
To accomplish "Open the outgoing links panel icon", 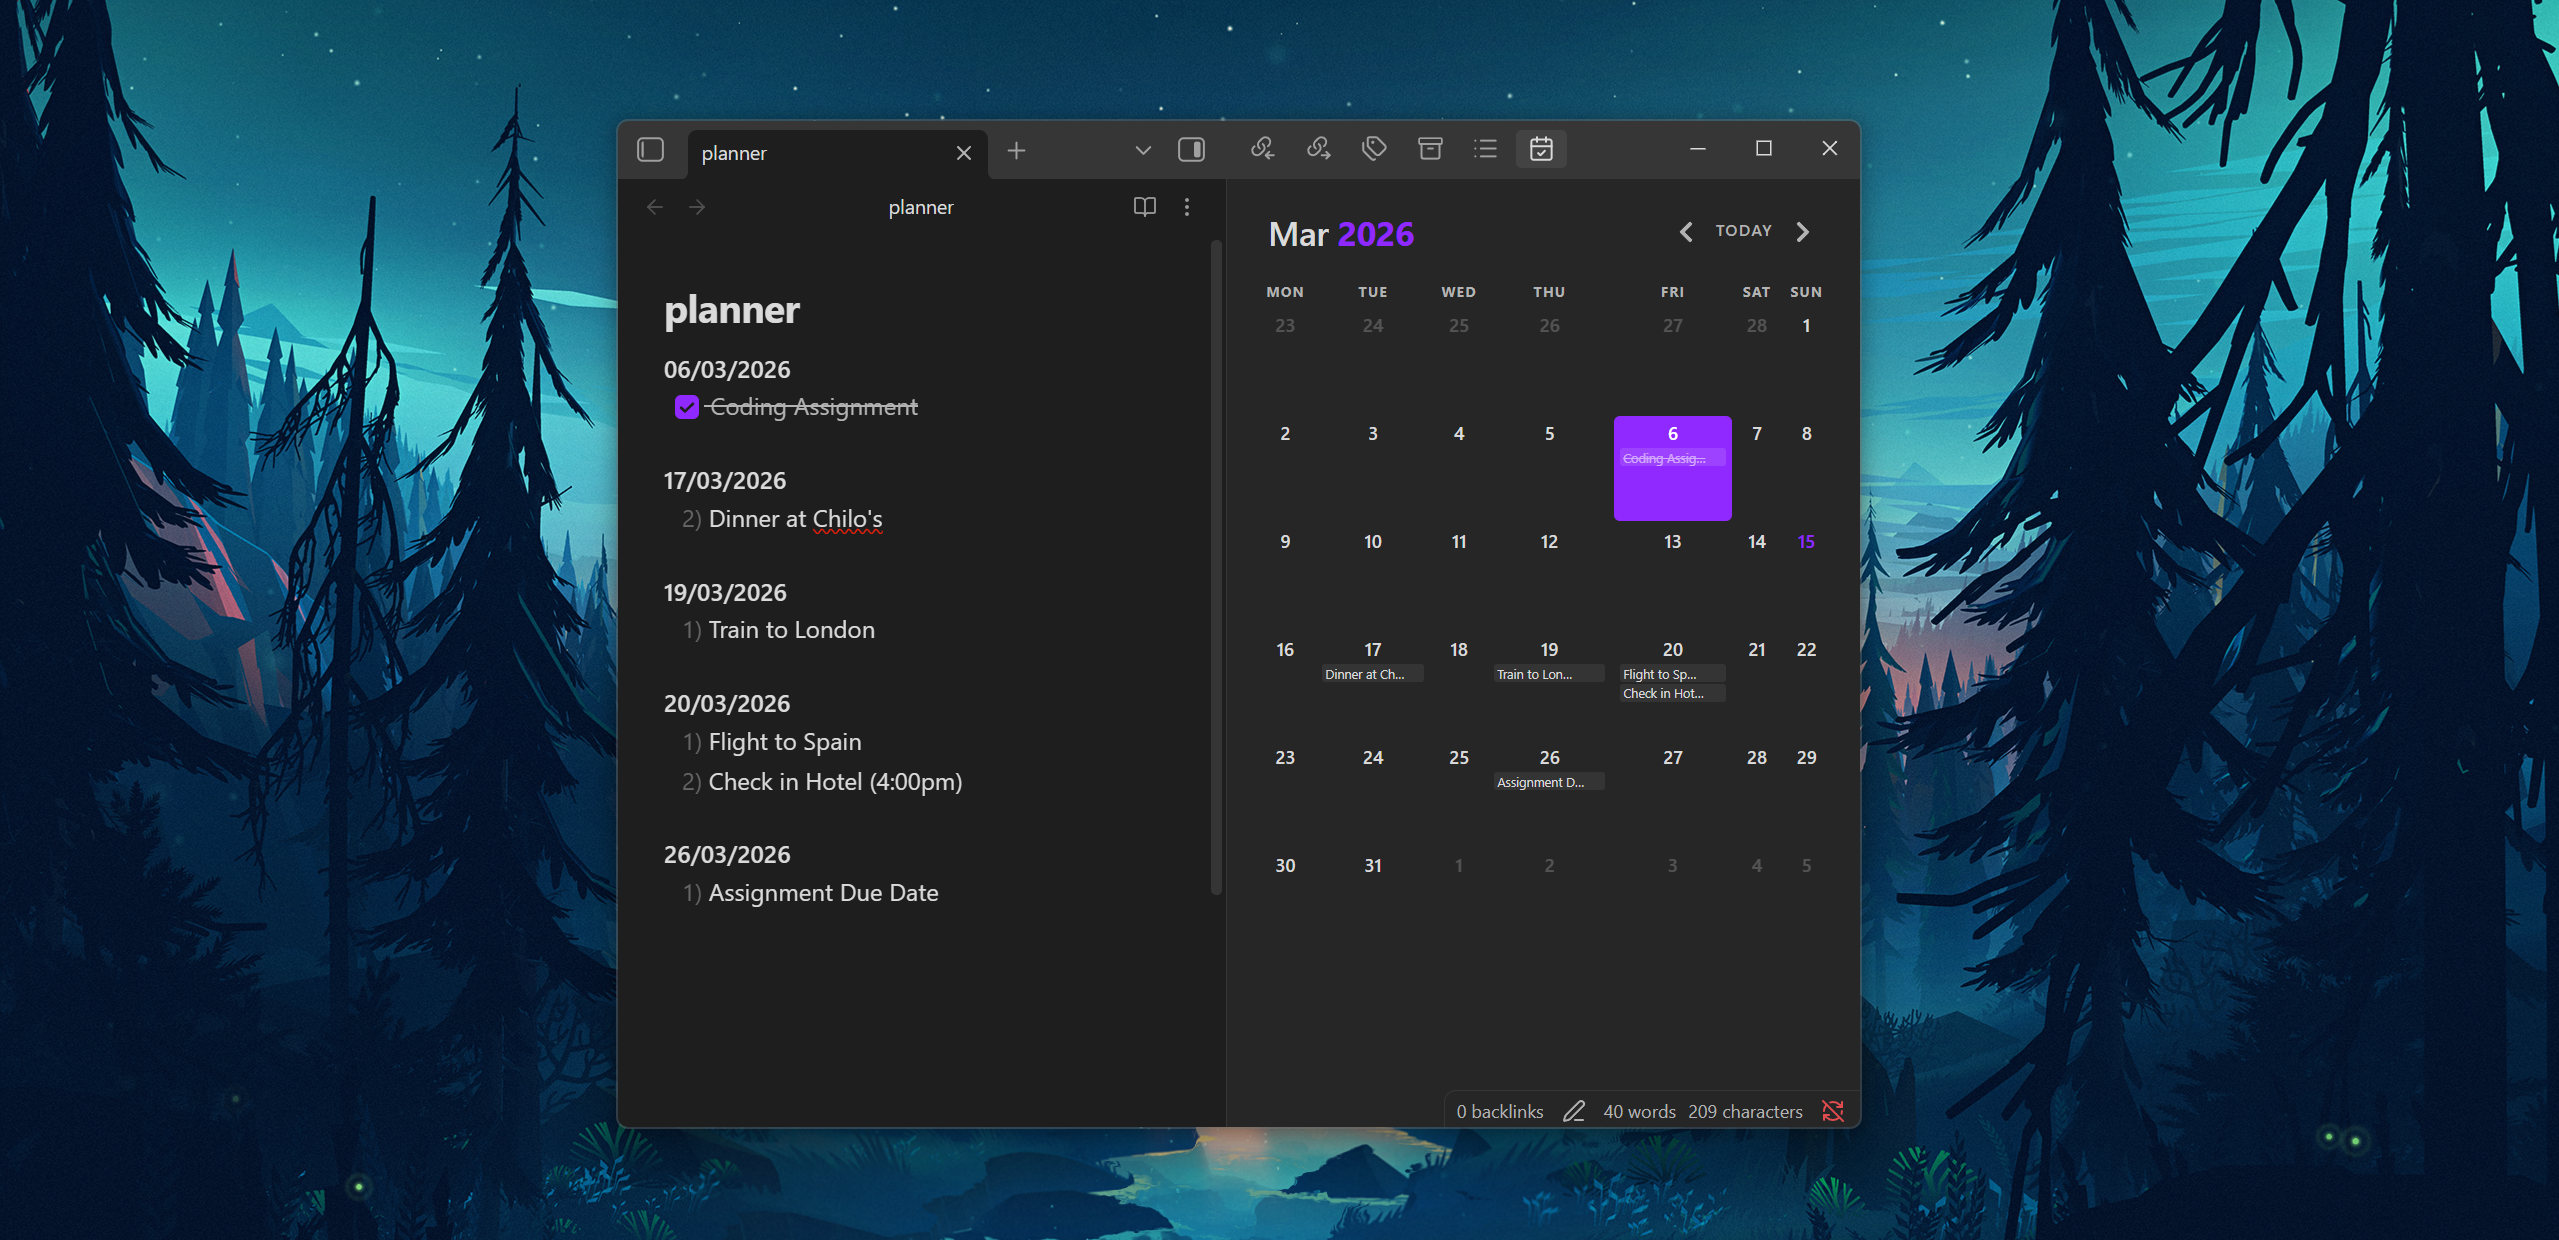I will click(1318, 149).
